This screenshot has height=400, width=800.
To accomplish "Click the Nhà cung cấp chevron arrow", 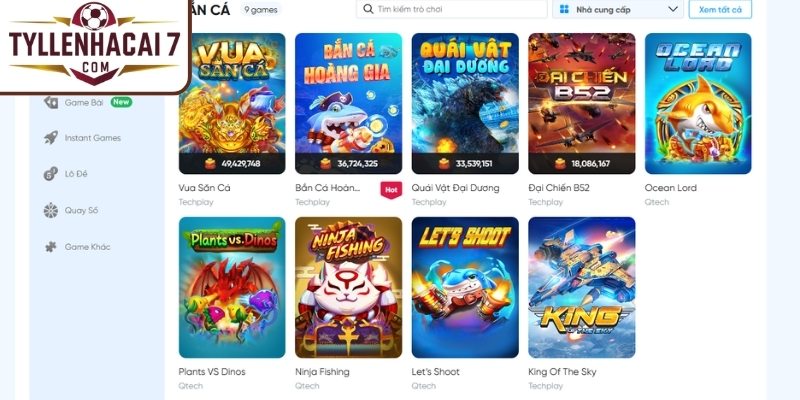I will pyautogui.click(x=673, y=9).
